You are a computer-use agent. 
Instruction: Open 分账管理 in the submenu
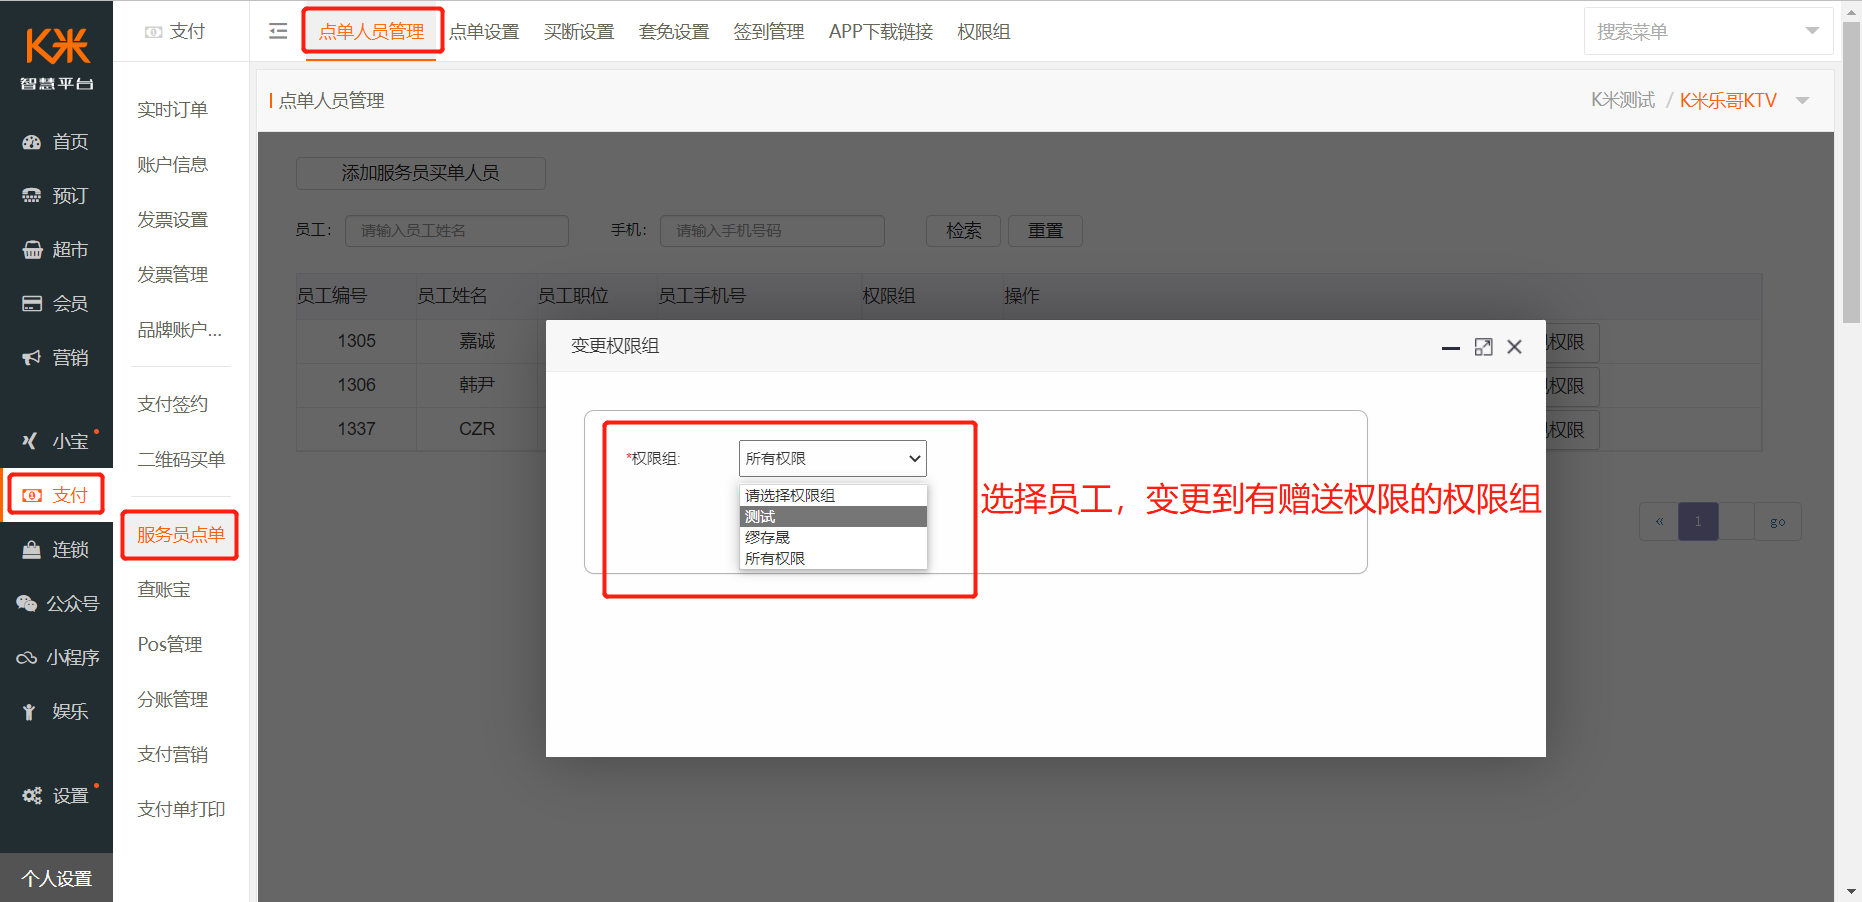pos(172,700)
